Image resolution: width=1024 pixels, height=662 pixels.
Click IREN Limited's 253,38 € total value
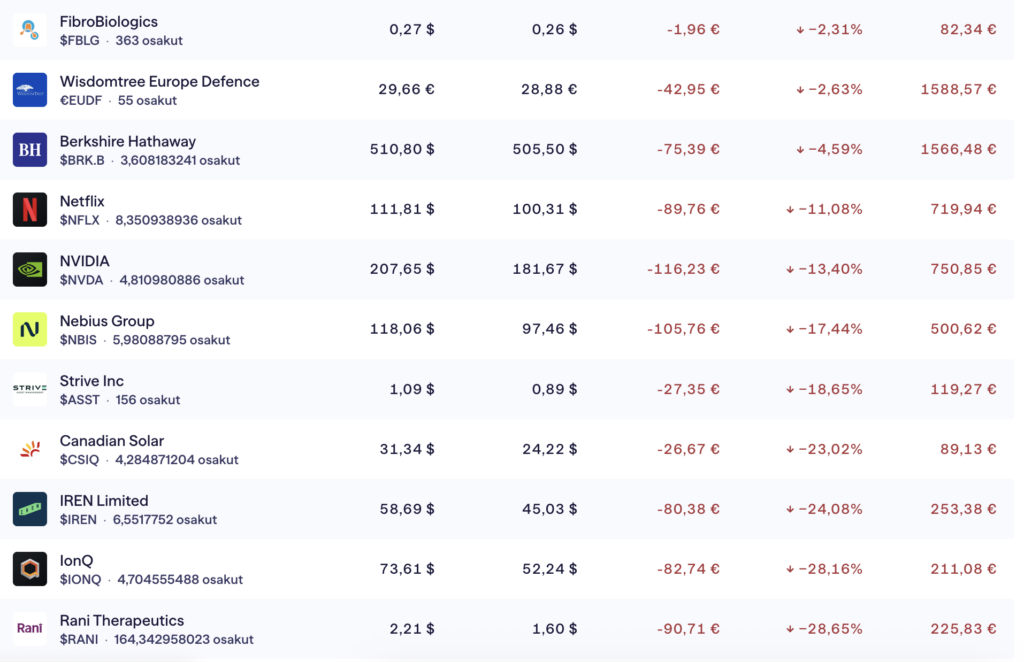963,509
